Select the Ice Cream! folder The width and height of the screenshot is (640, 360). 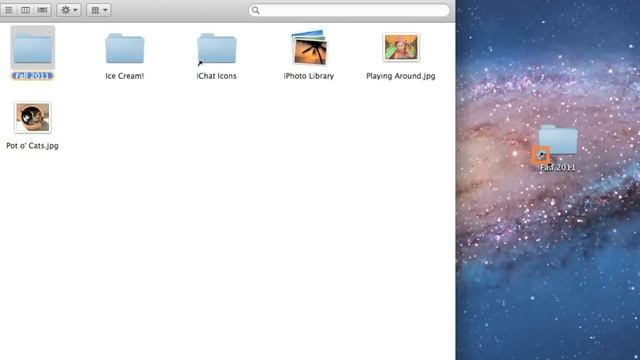click(124, 49)
